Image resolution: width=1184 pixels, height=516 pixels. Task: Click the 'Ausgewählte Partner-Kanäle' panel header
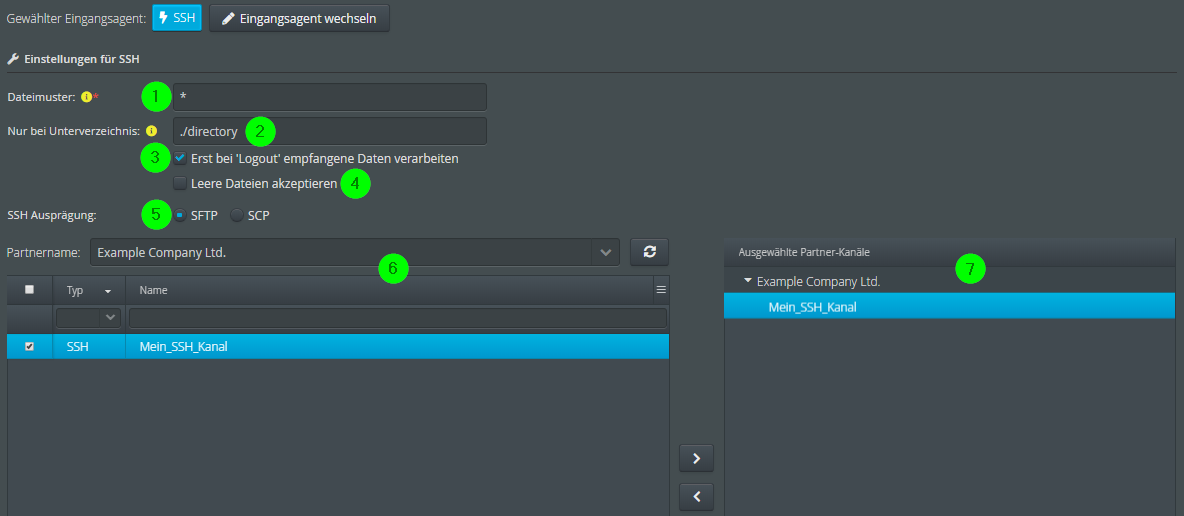(949, 252)
